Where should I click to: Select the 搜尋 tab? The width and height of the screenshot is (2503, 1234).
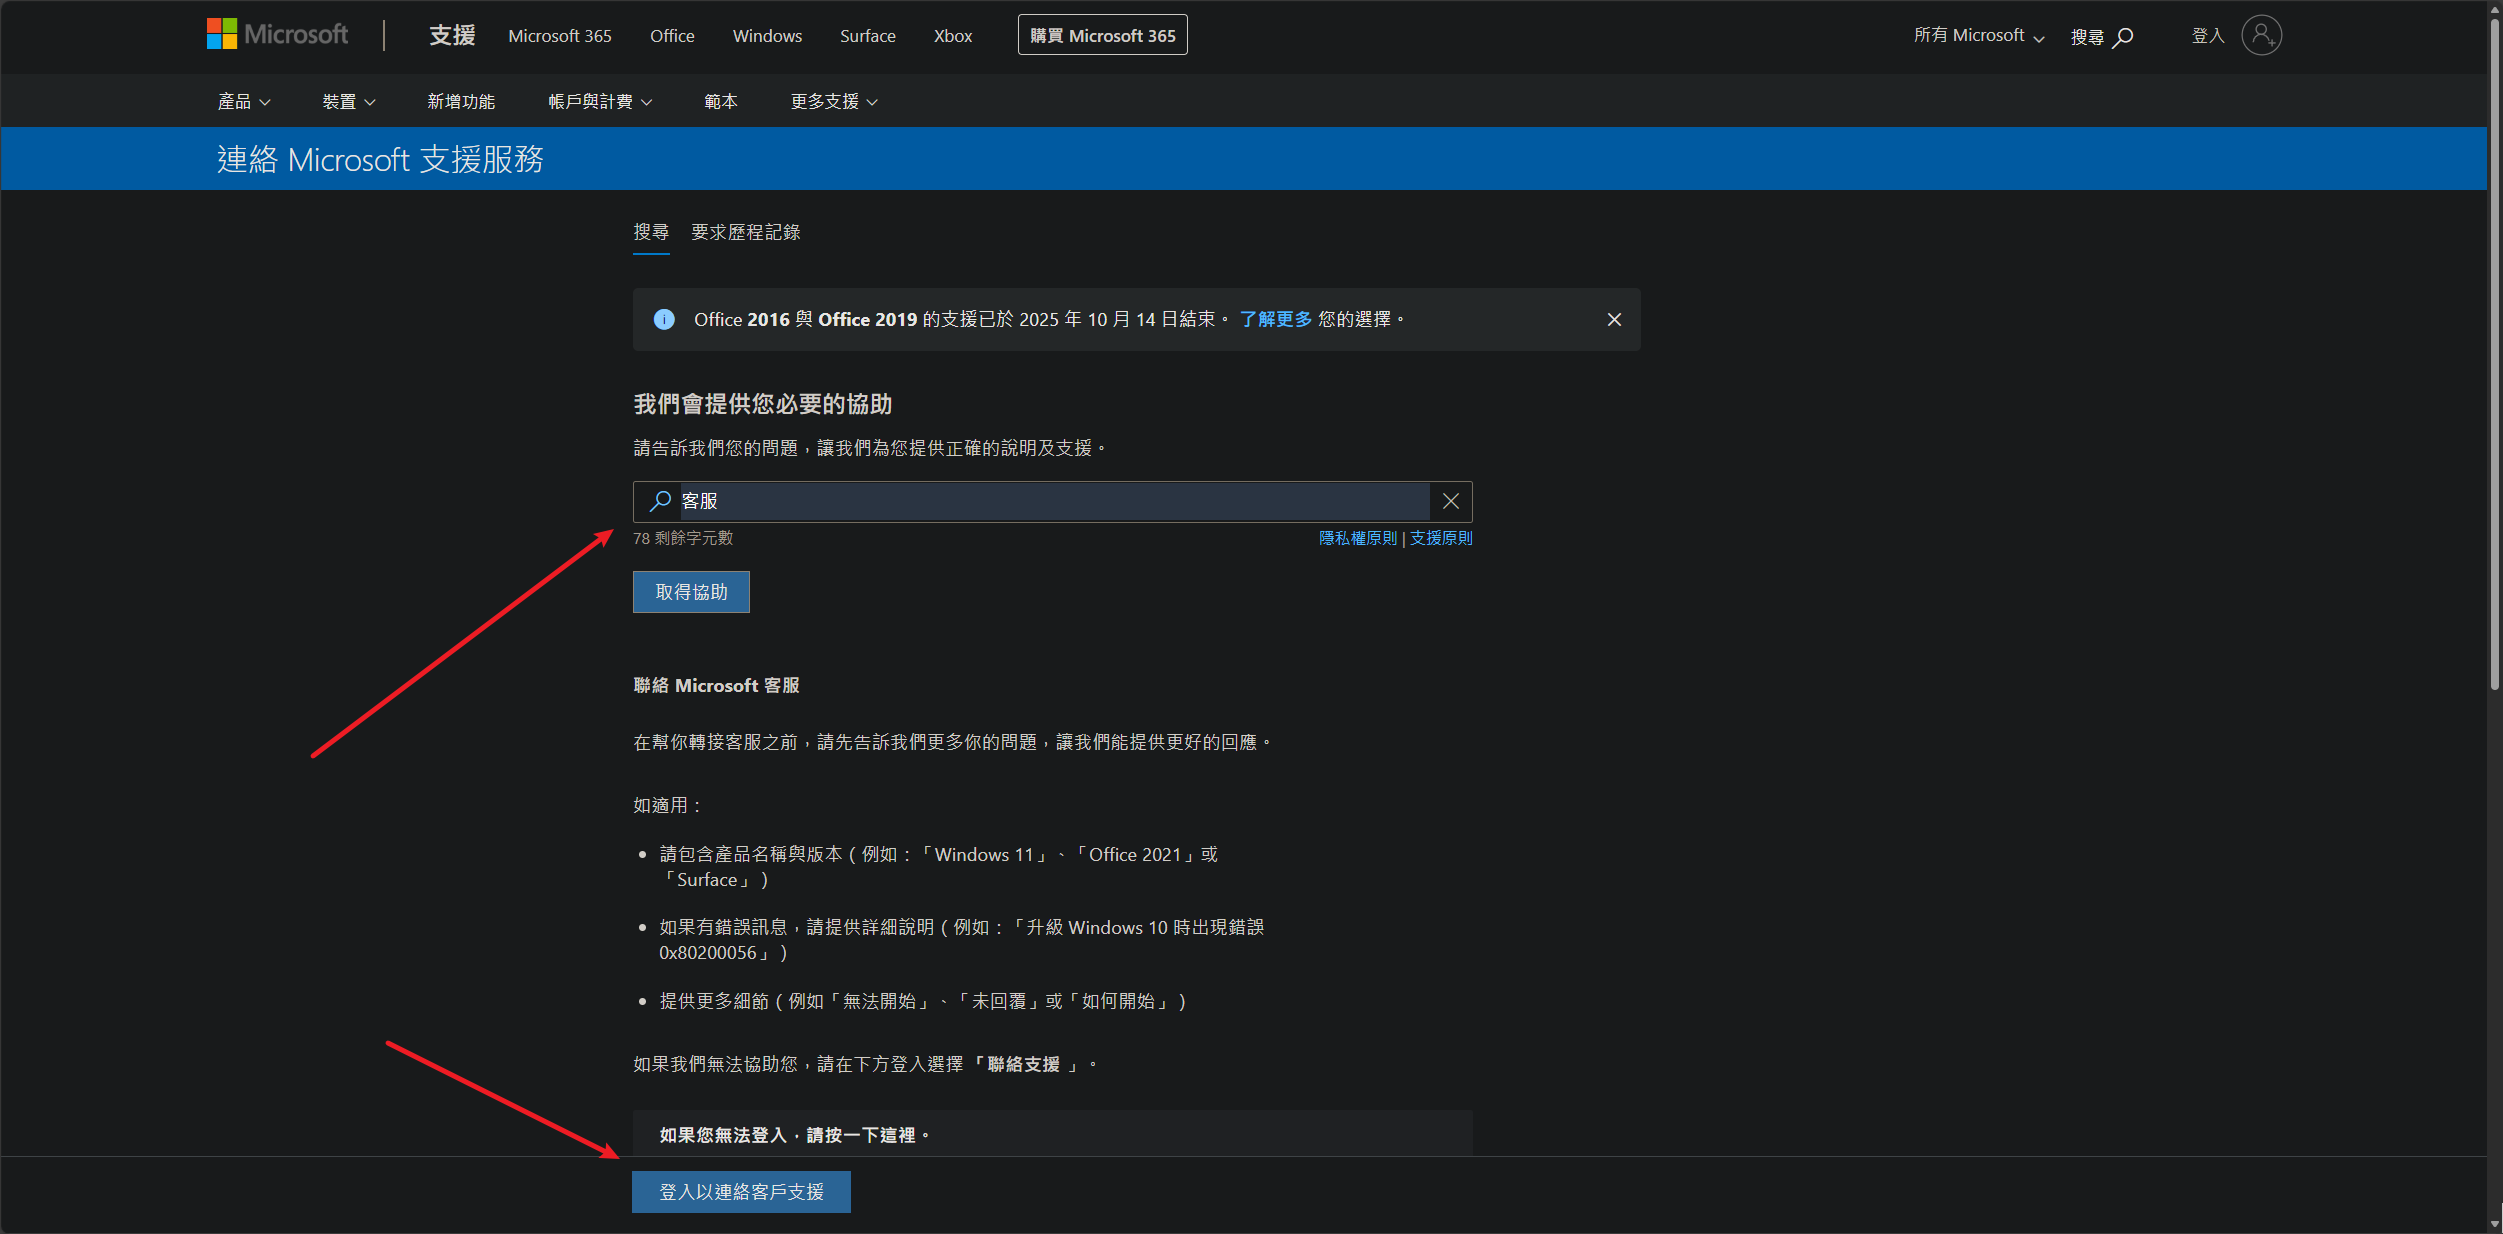coord(651,233)
